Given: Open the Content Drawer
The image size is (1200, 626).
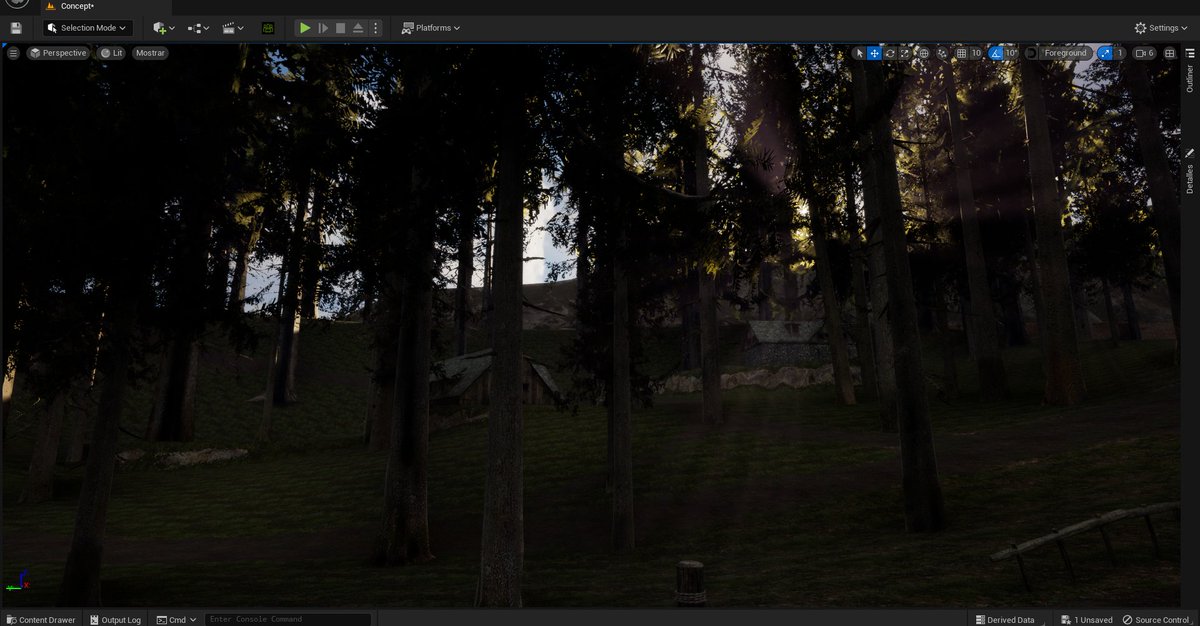Looking at the screenshot, I should (41, 620).
